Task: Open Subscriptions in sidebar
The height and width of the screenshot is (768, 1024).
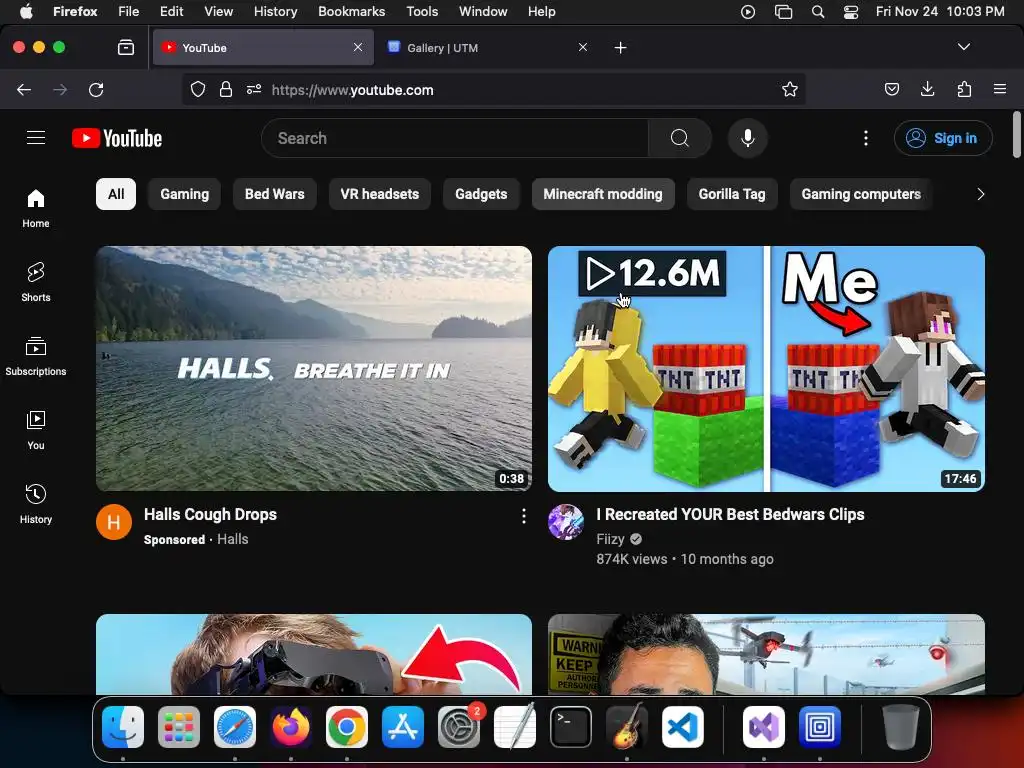Action: coord(36,357)
